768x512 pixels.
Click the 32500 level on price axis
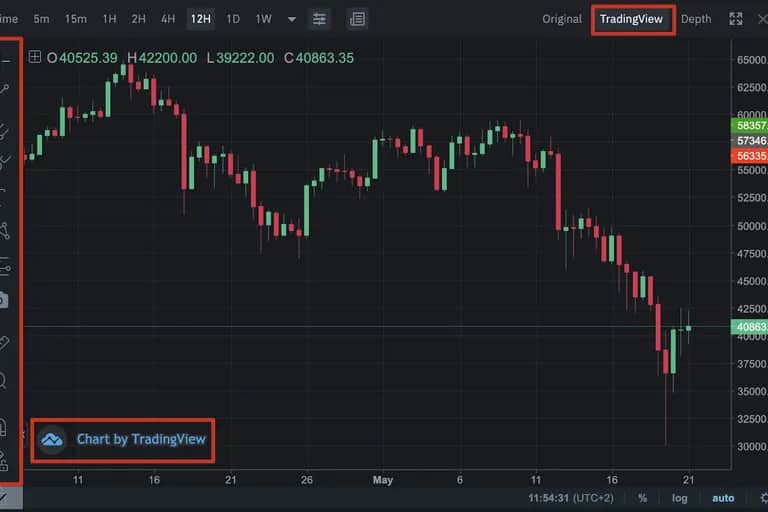(752, 419)
